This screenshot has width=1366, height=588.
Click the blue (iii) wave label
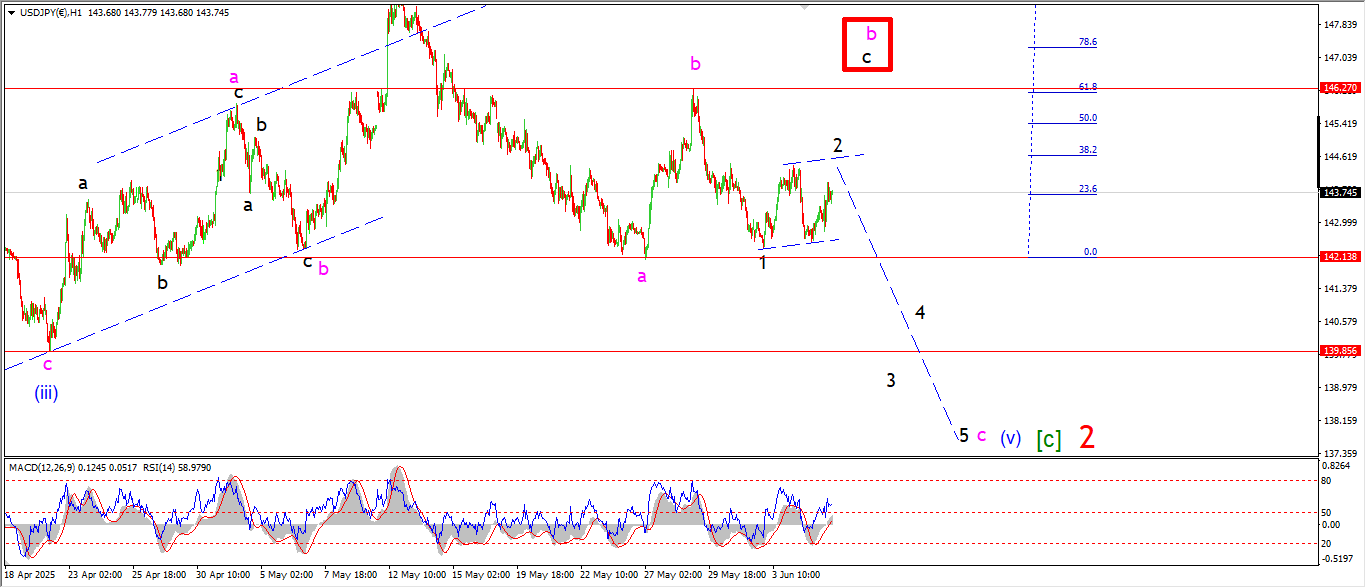coord(46,393)
